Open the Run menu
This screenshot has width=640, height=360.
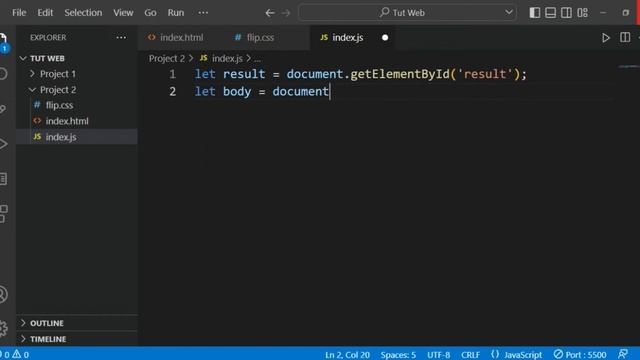pos(176,13)
